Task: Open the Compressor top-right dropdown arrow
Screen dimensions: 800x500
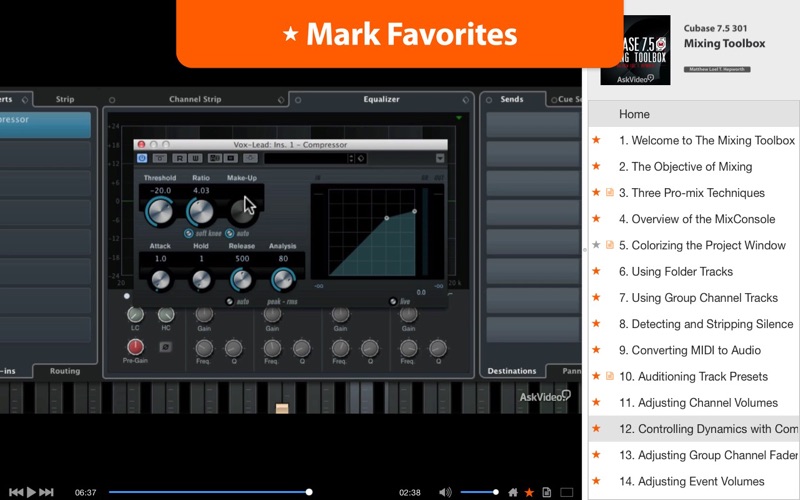Action: (x=440, y=159)
